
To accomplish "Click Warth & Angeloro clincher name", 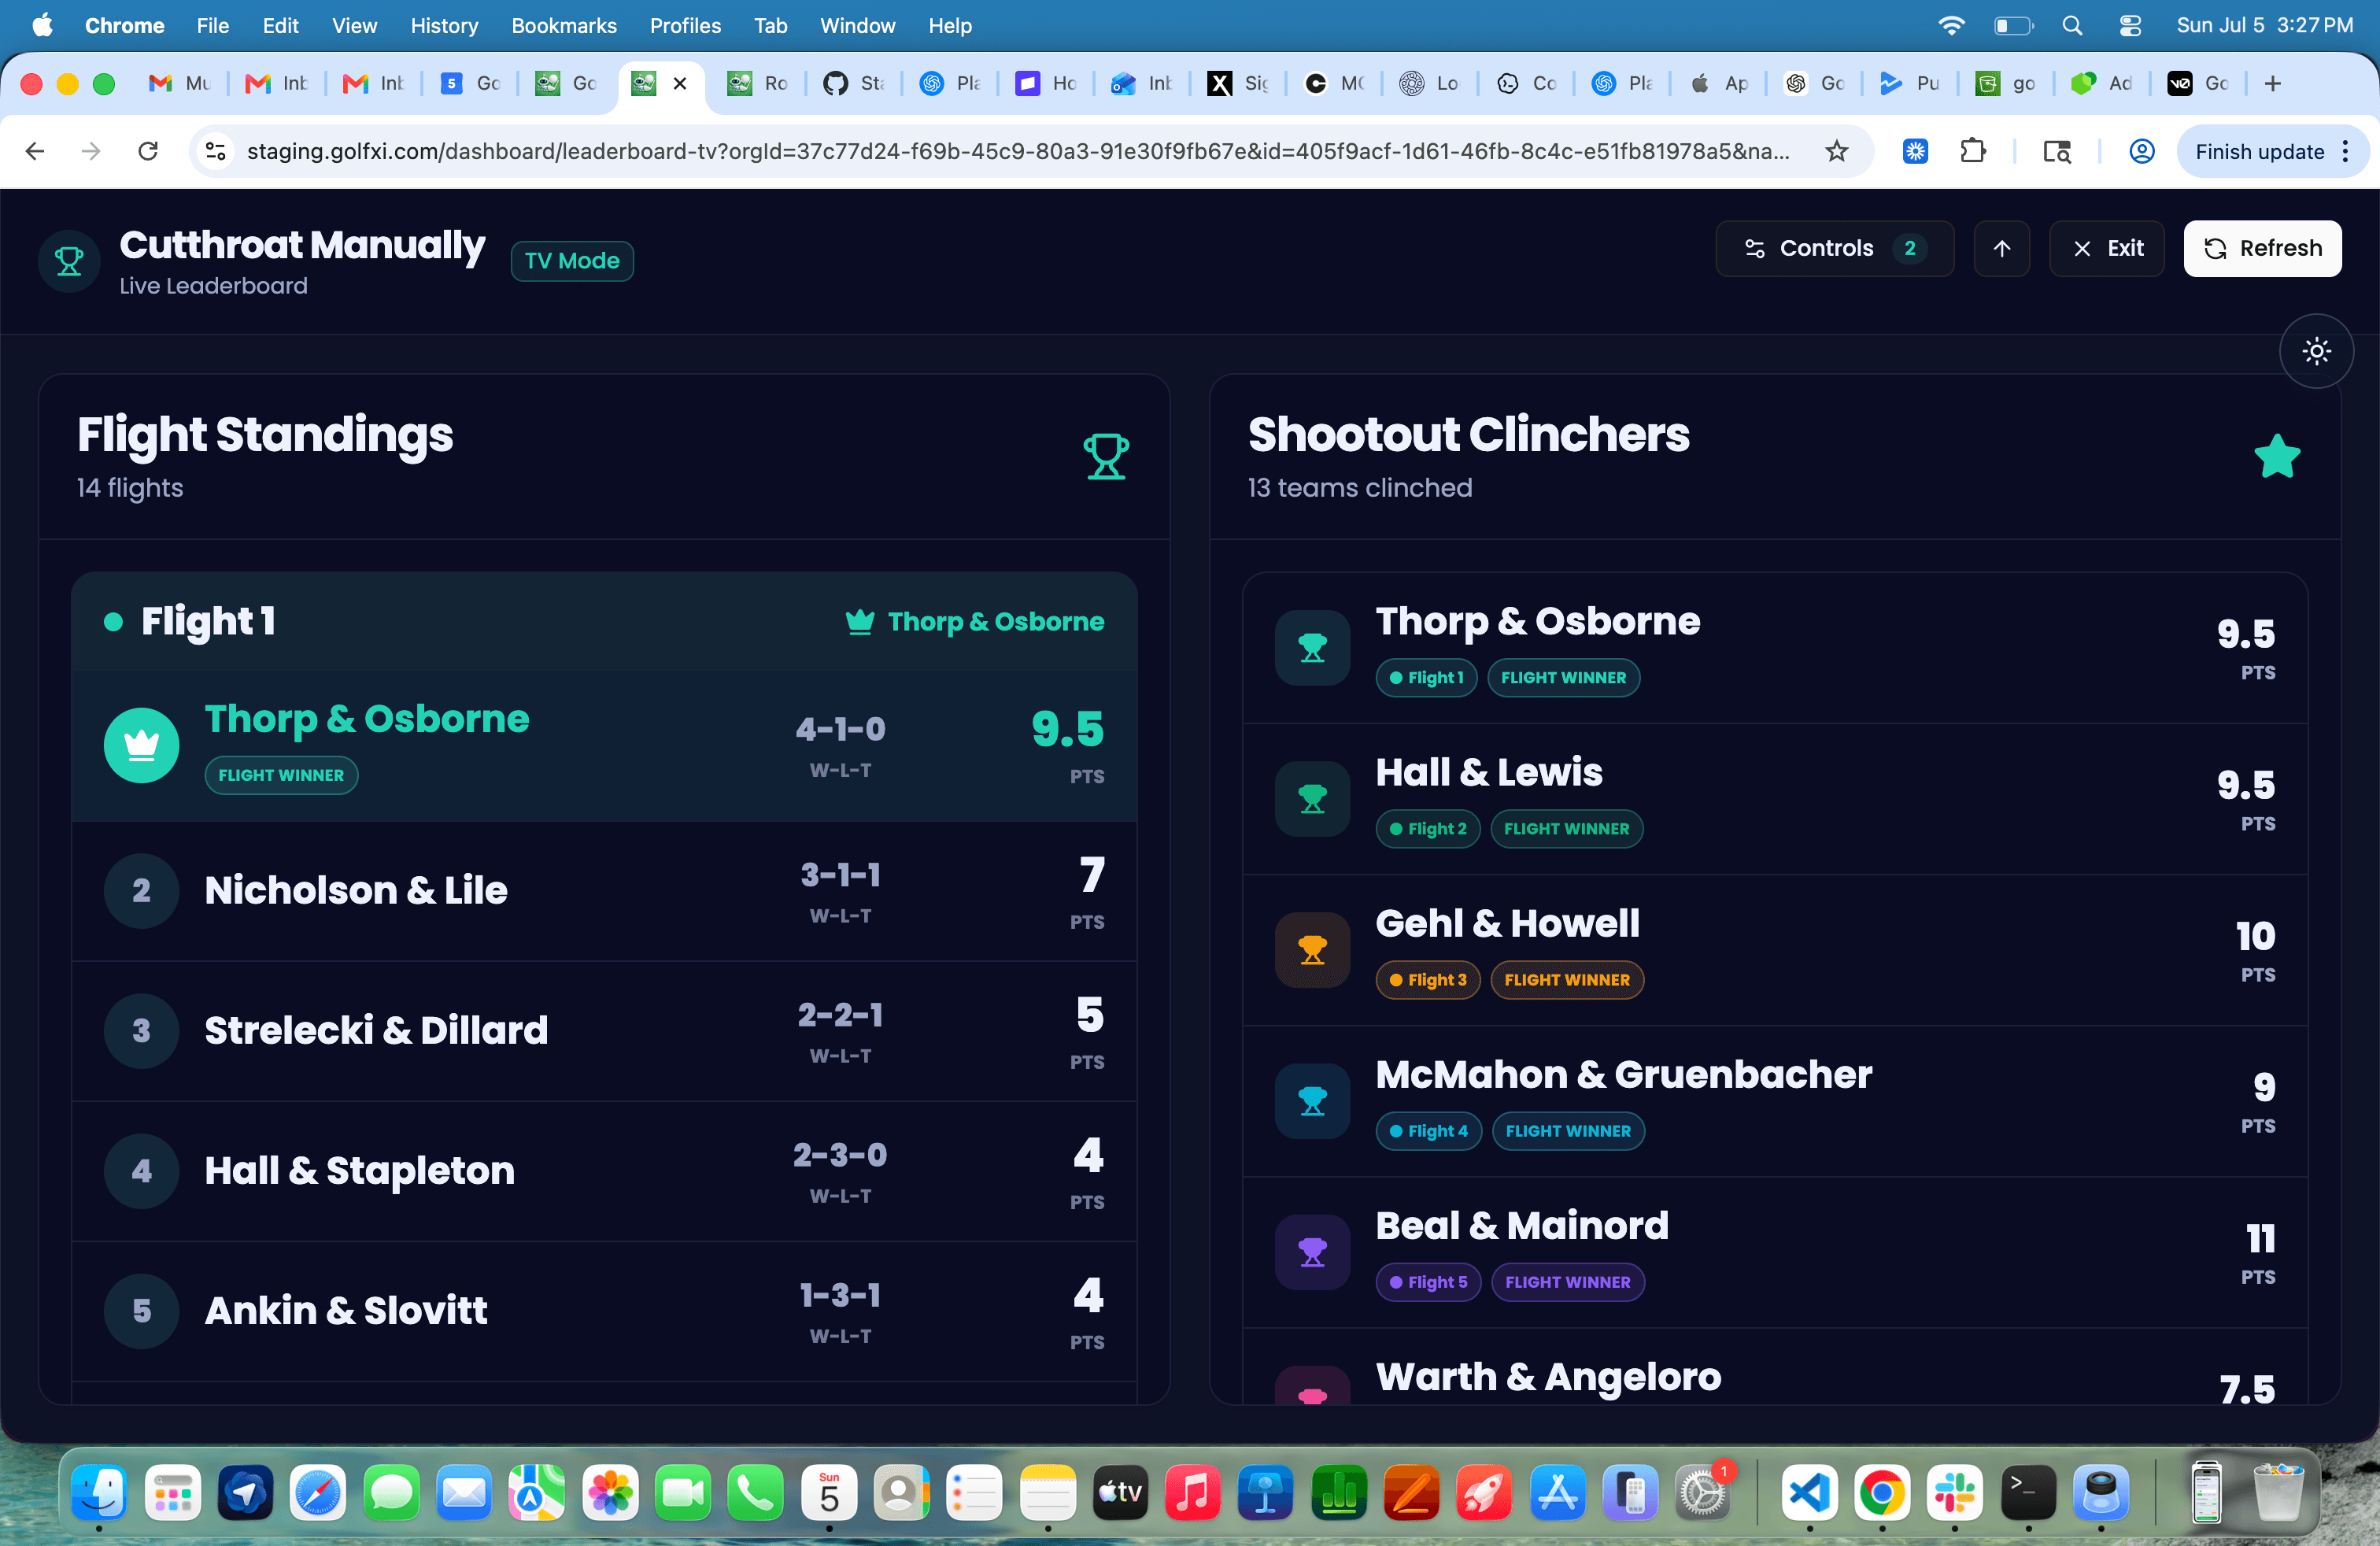I will click(x=1548, y=1377).
